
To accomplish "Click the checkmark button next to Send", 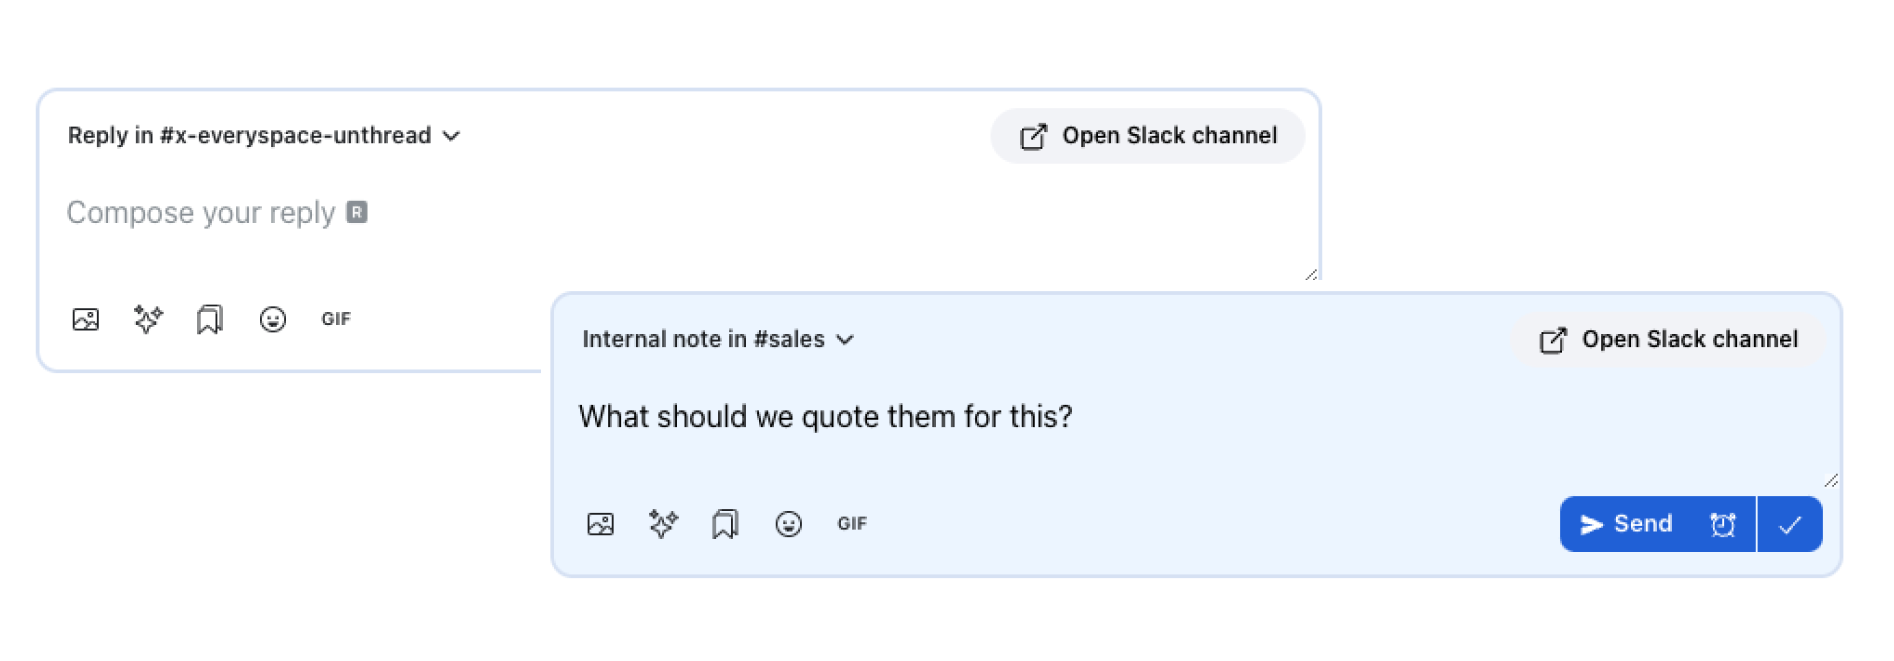I will (1790, 524).
